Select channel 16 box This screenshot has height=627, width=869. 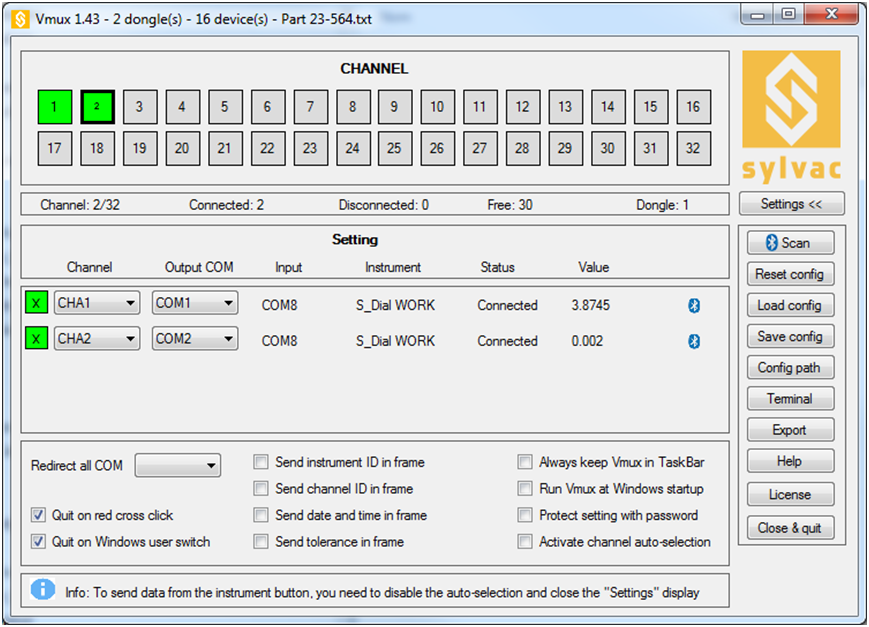(x=694, y=106)
